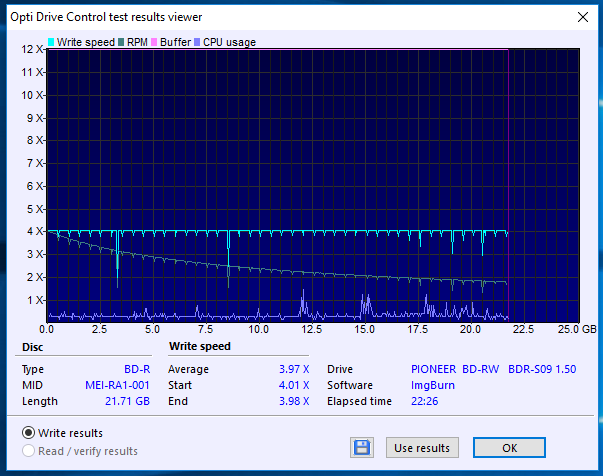Image resolution: width=603 pixels, height=476 pixels.
Task: Click the Disc section heading
Action: tap(33, 347)
